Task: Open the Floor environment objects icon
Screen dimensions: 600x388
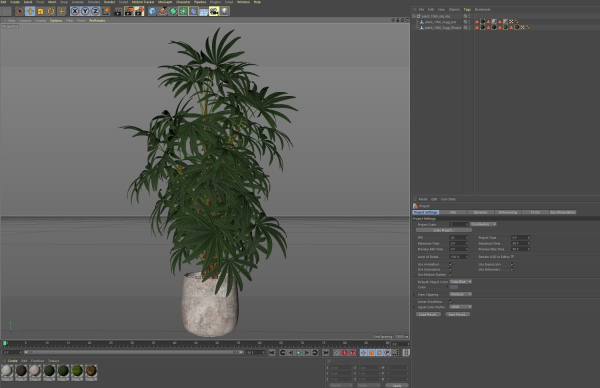Action: [x=204, y=11]
